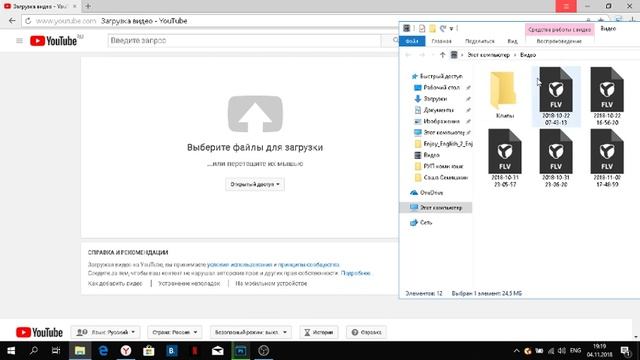Open the Вид ribbon tab
640x360 pixels.
click(512, 41)
